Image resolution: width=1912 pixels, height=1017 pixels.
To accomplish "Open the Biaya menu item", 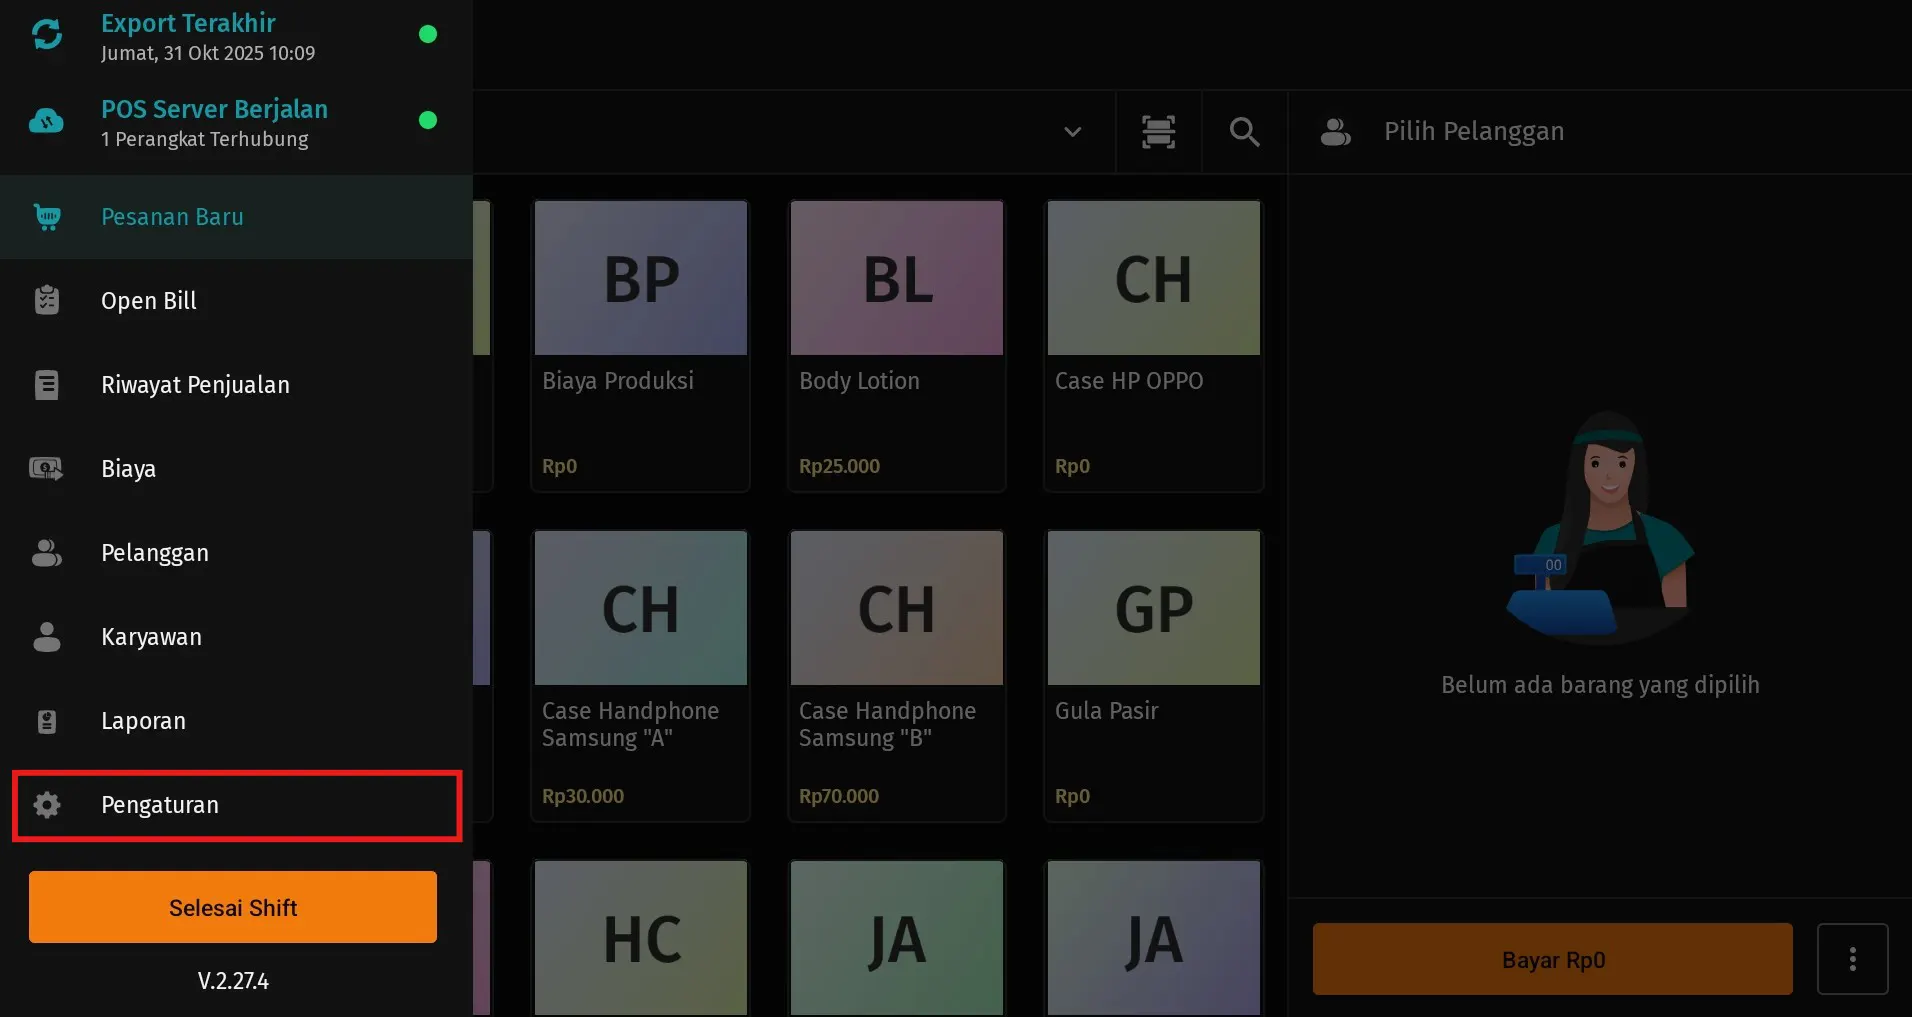I will pyautogui.click(x=128, y=469).
